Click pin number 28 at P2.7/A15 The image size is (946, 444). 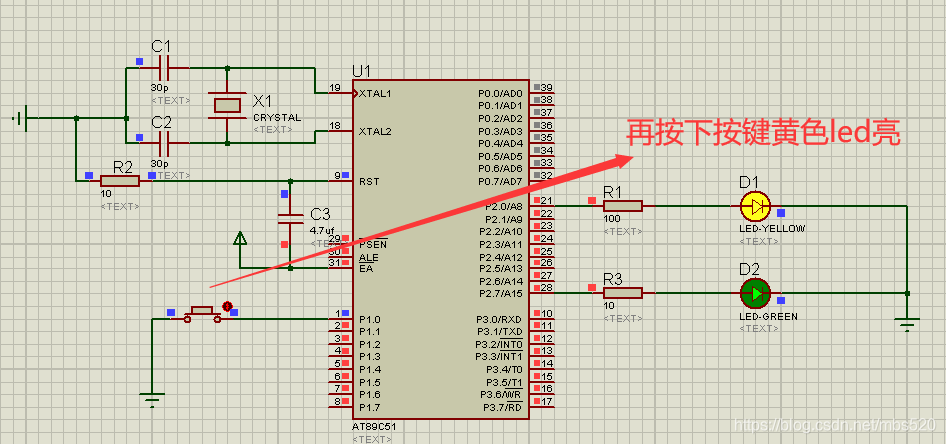coord(547,288)
